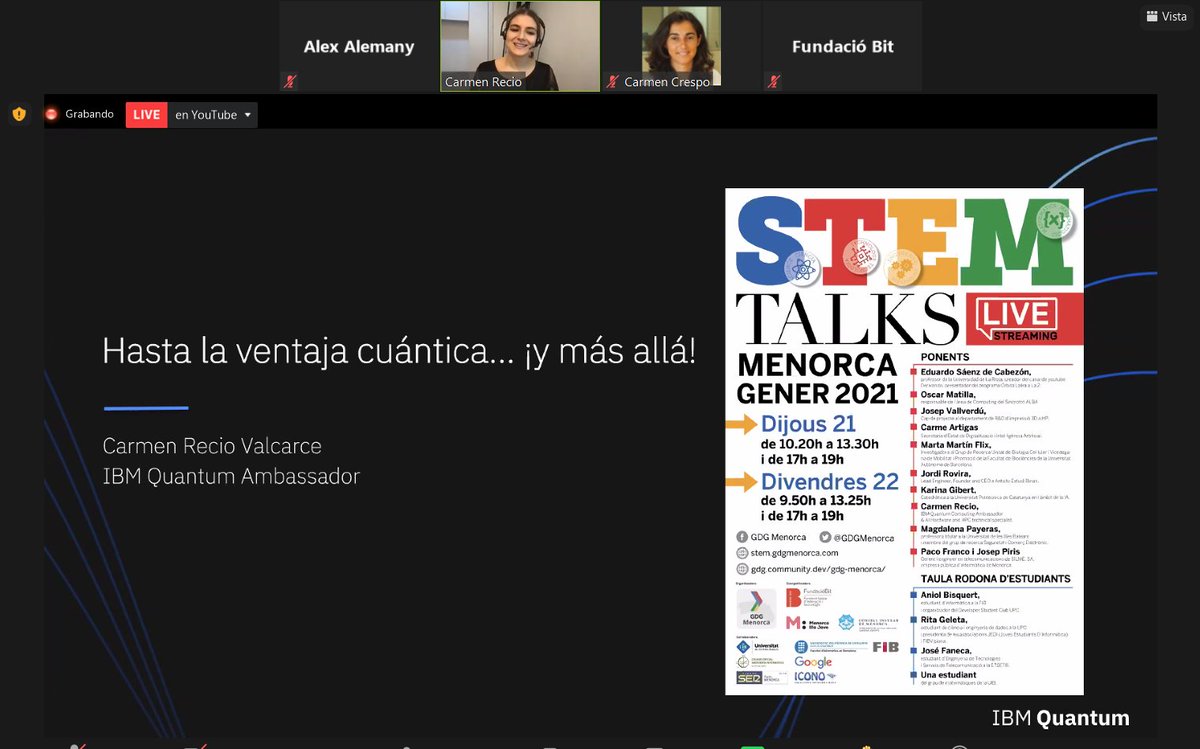Click the orange arrow beside Divendres 22
Screen dimensions: 1200x749
(x=741, y=483)
